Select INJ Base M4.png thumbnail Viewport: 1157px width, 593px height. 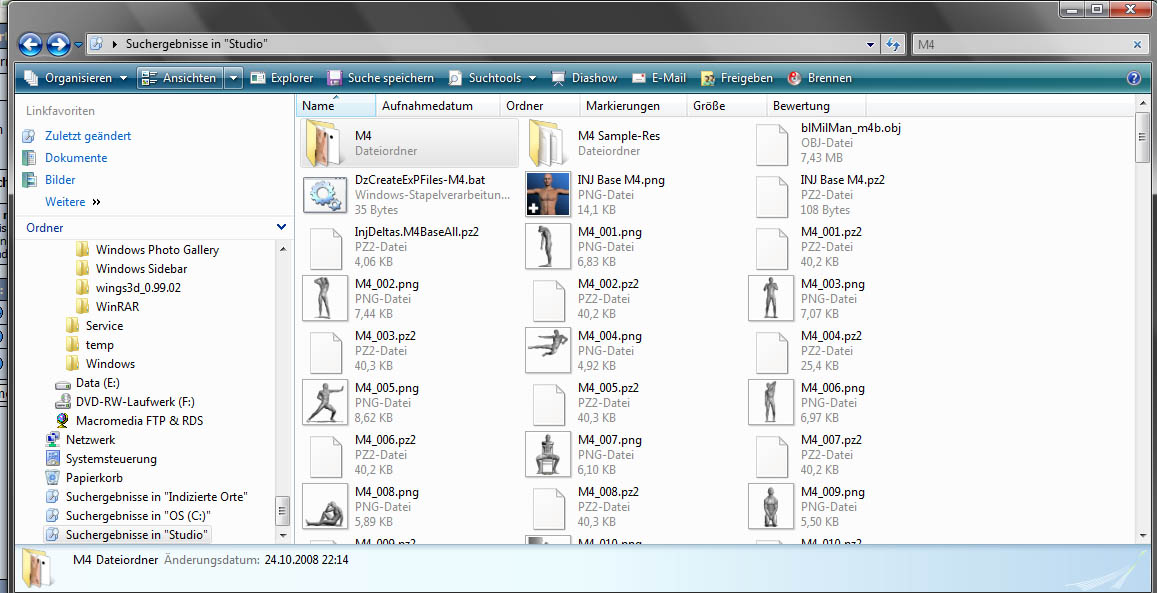tap(548, 194)
